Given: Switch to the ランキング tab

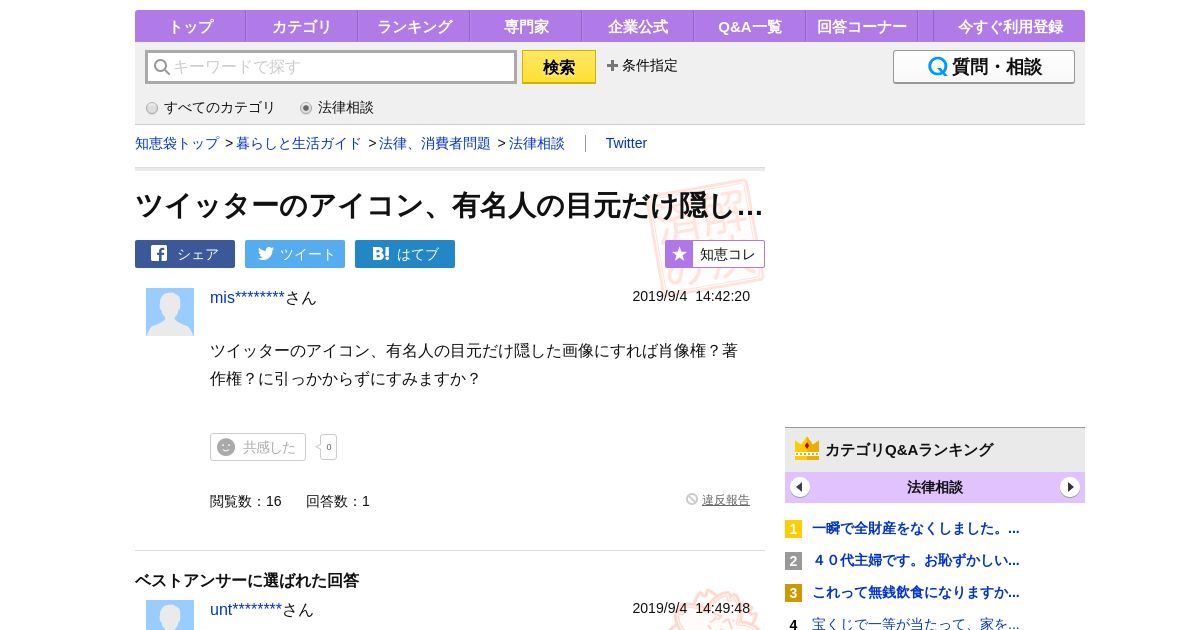Looking at the screenshot, I should (413, 27).
